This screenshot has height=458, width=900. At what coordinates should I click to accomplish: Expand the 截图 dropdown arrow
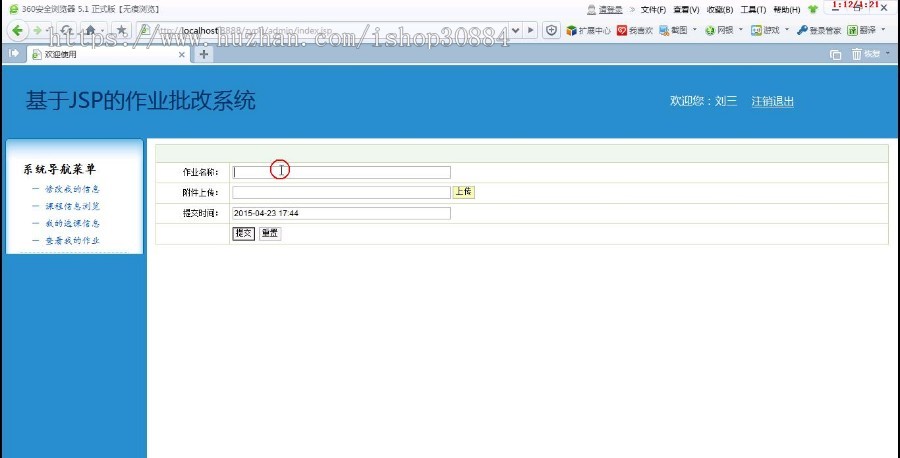[x=695, y=29]
